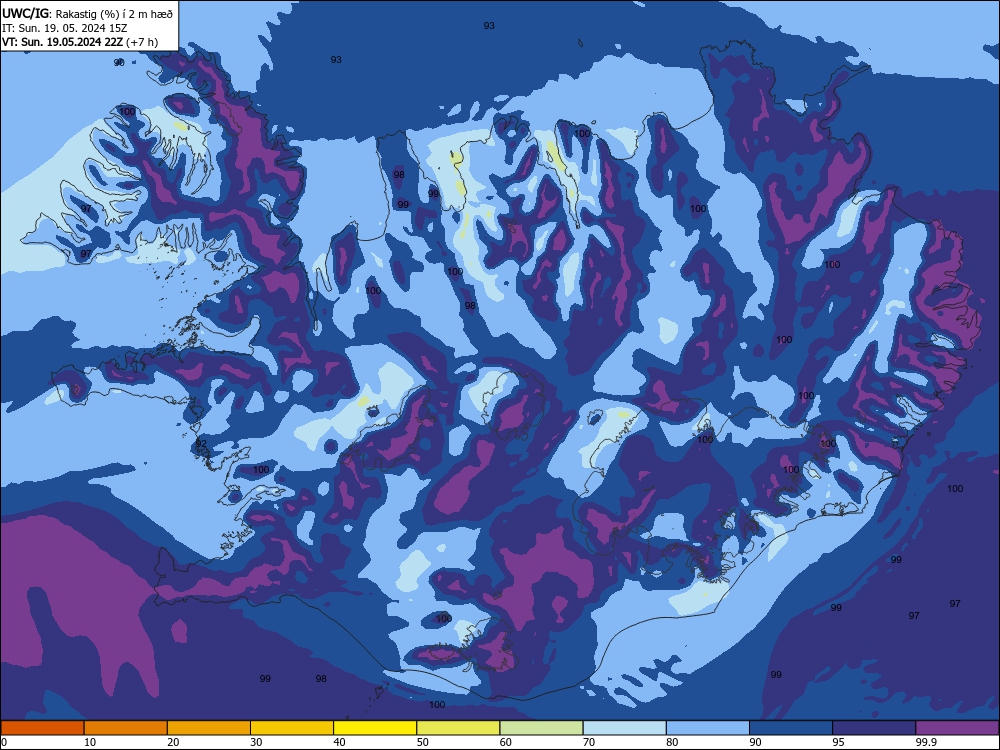This screenshot has width=1000, height=750.
Task: Pick the amber 20–30 legend swatch
Action: pos(209,728)
